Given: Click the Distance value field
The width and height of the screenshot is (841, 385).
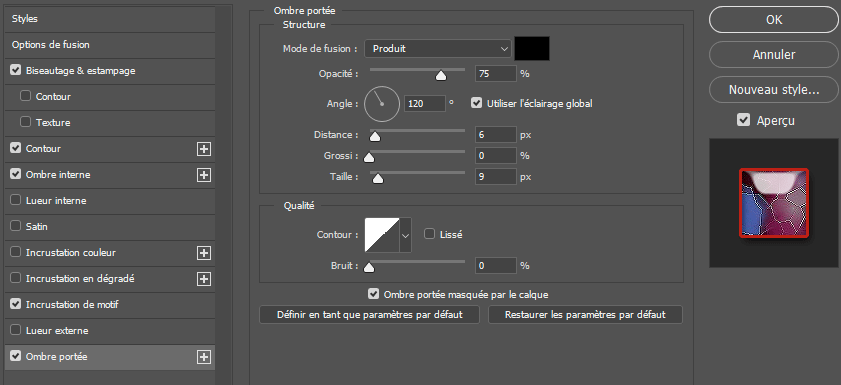Looking at the screenshot, I should click(496, 135).
